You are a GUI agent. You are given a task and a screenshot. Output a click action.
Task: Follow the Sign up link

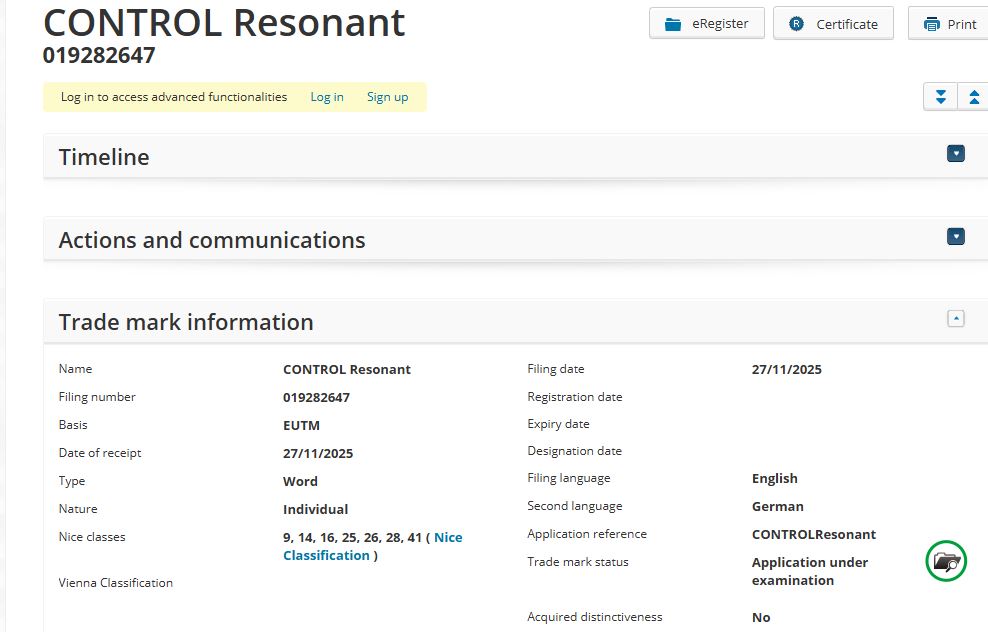[388, 97]
